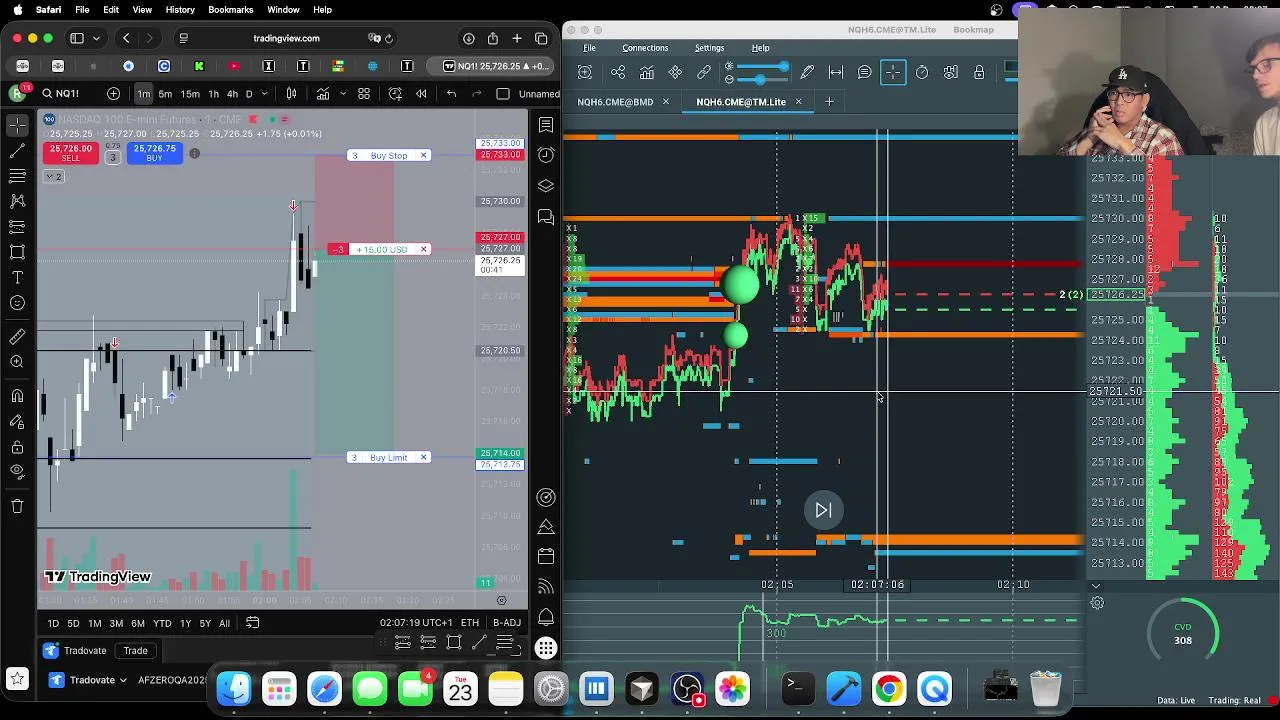The height and width of the screenshot is (720, 1280).
Task: Click the Bookmap add-chart zoom icon
Action: click(x=585, y=72)
